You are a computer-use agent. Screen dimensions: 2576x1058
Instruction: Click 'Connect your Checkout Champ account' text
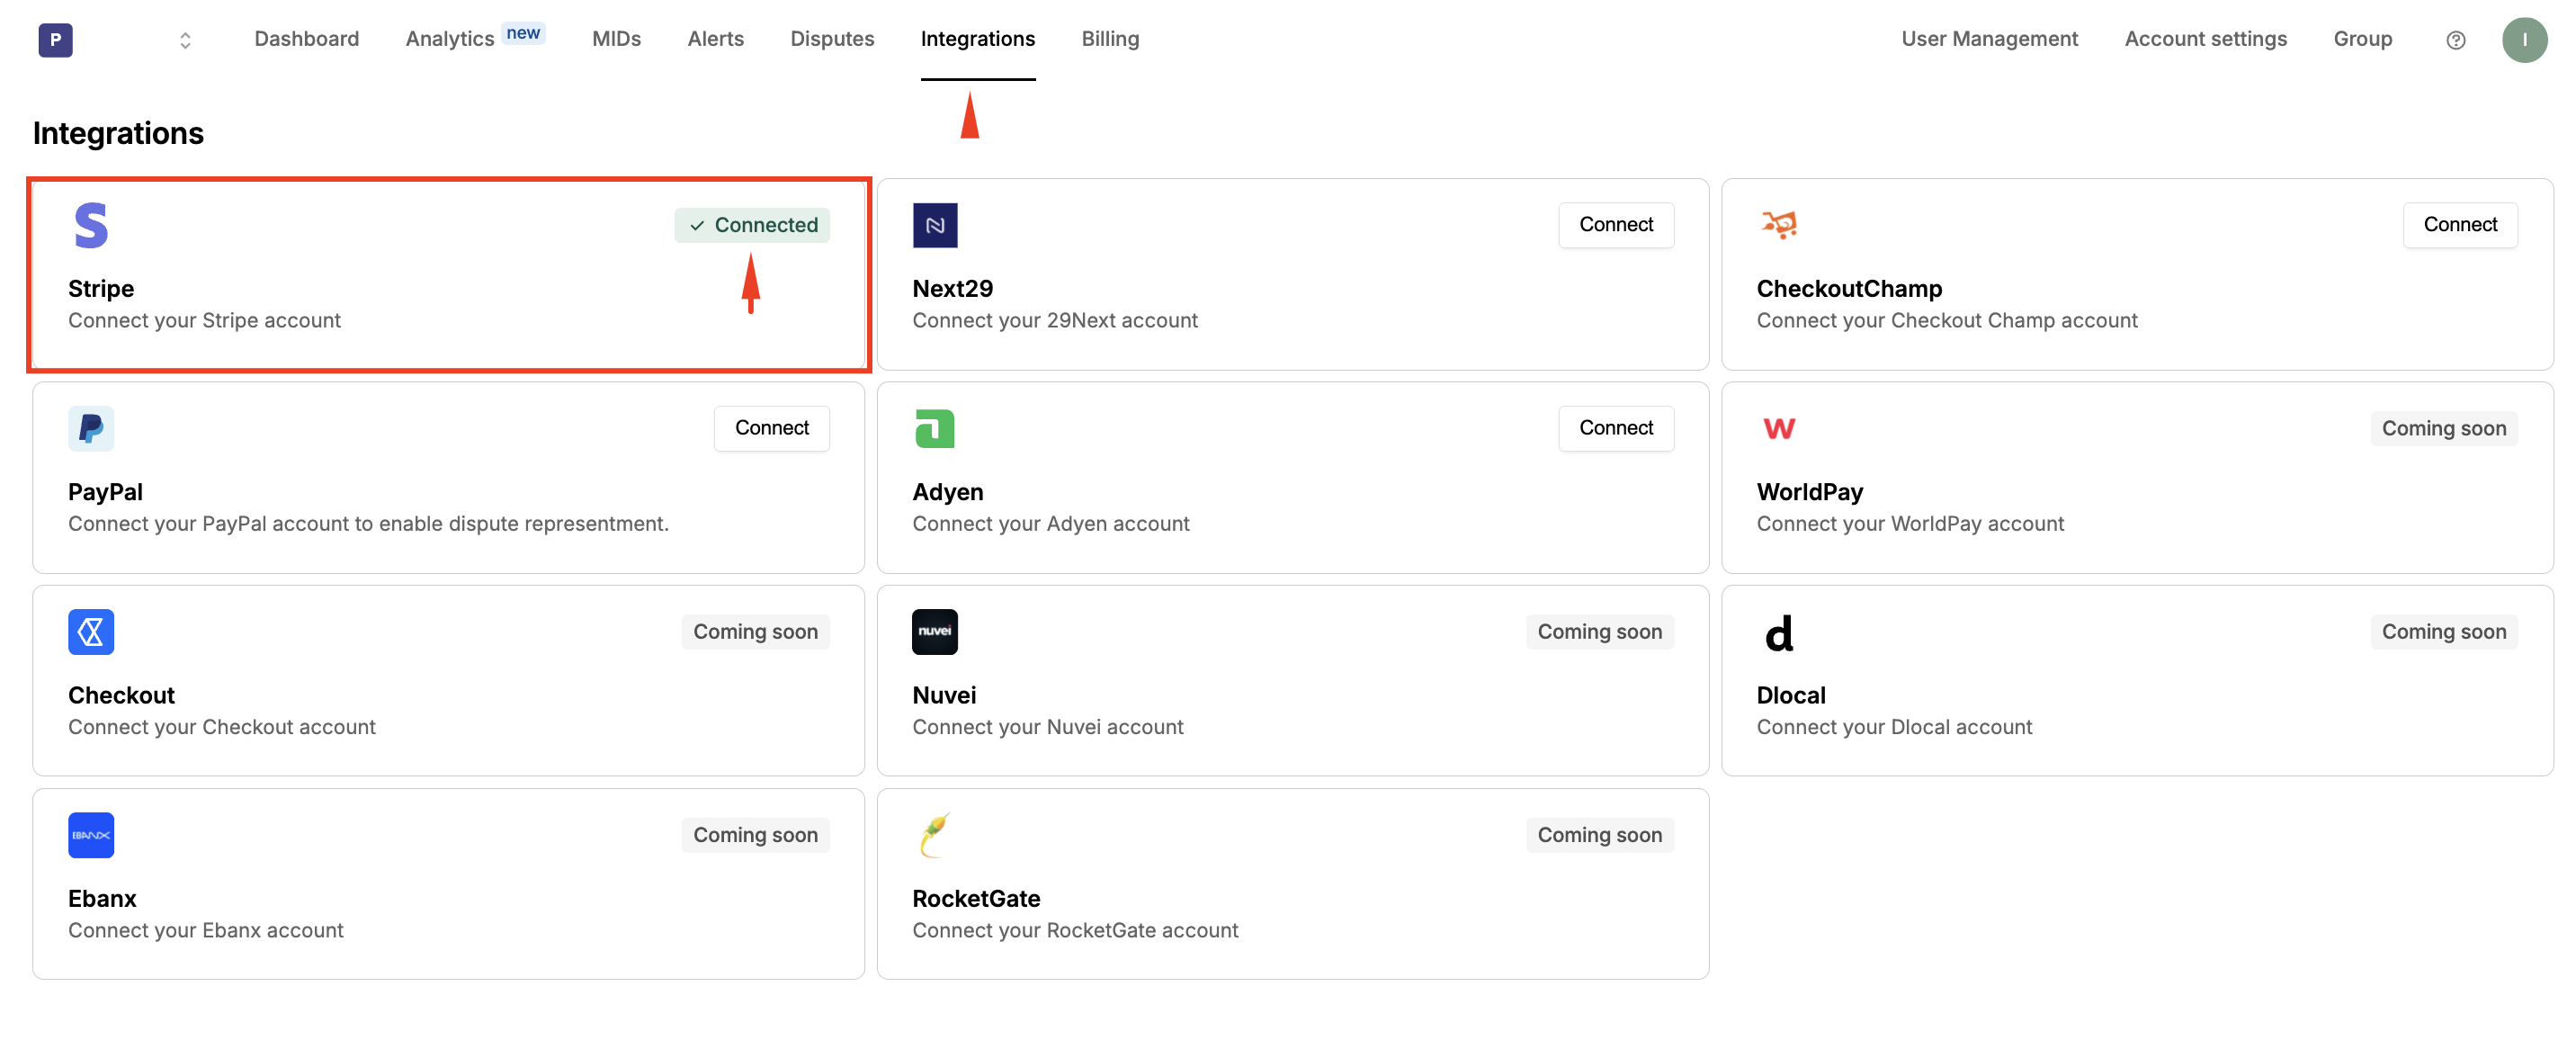pos(1946,320)
